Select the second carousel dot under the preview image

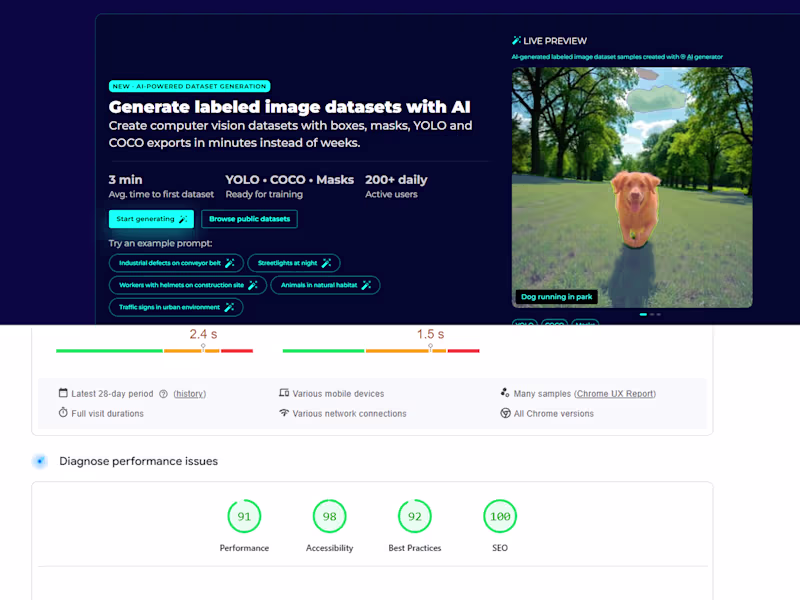pos(652,314)
